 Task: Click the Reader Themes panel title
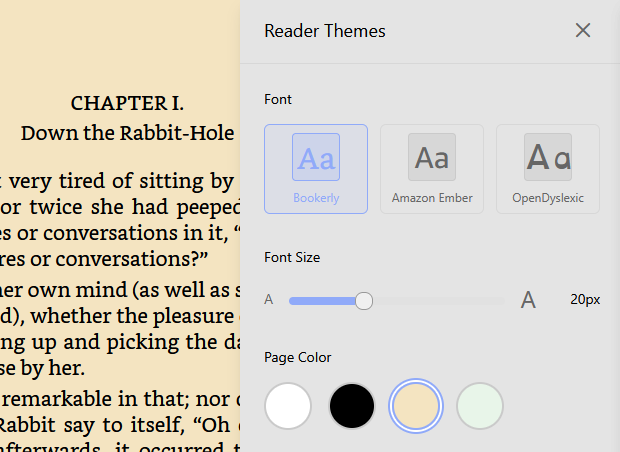coord(325,31)
